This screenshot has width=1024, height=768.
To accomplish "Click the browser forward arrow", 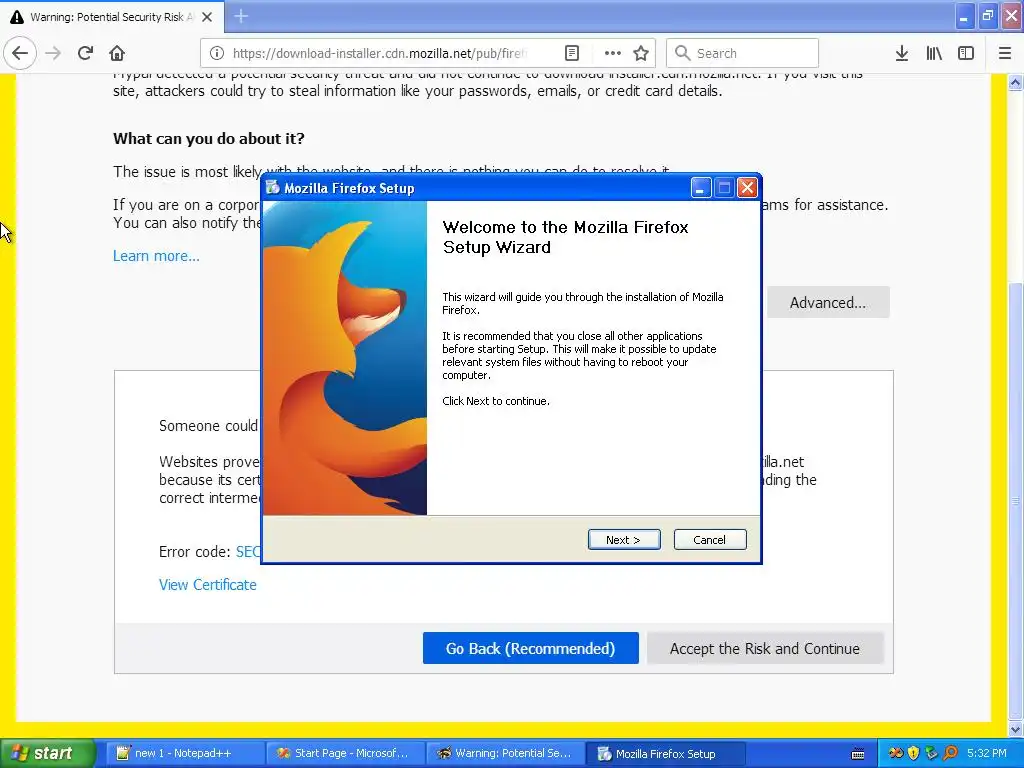I will tap(53, 53).
